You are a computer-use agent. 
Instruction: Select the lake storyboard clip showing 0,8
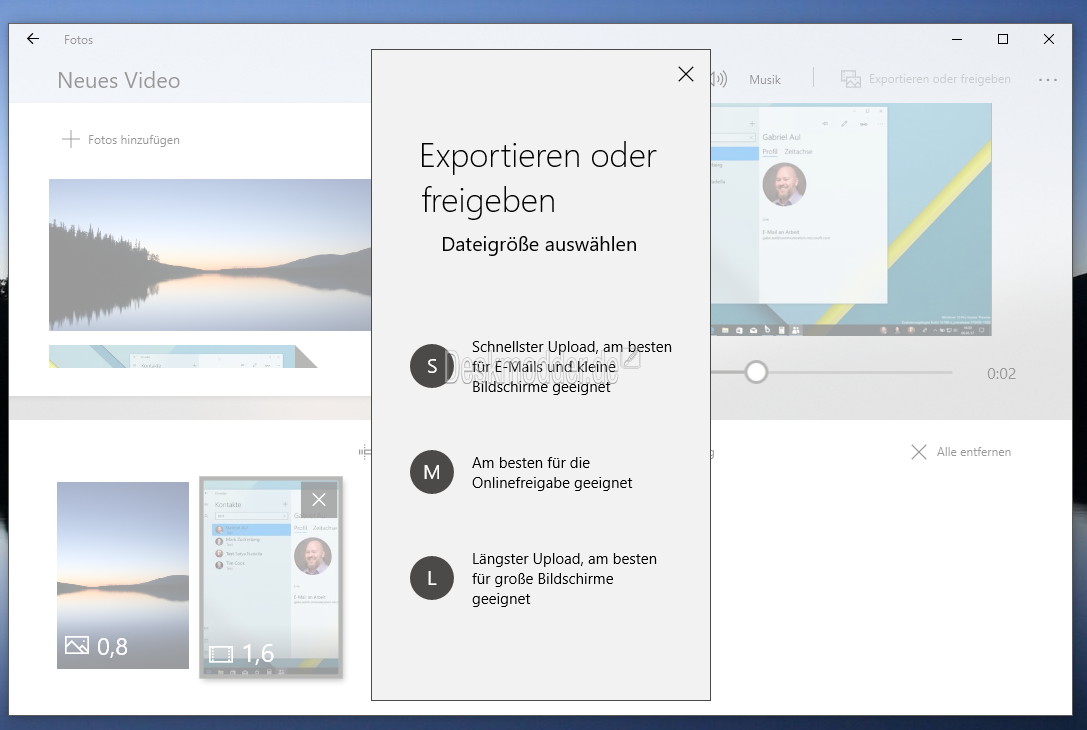[123, 575]
